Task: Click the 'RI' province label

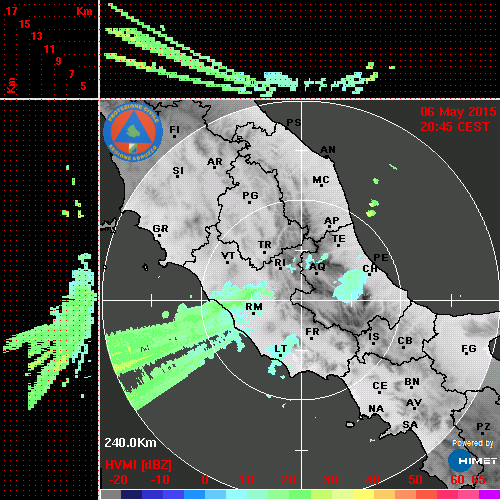Action: 280,263
